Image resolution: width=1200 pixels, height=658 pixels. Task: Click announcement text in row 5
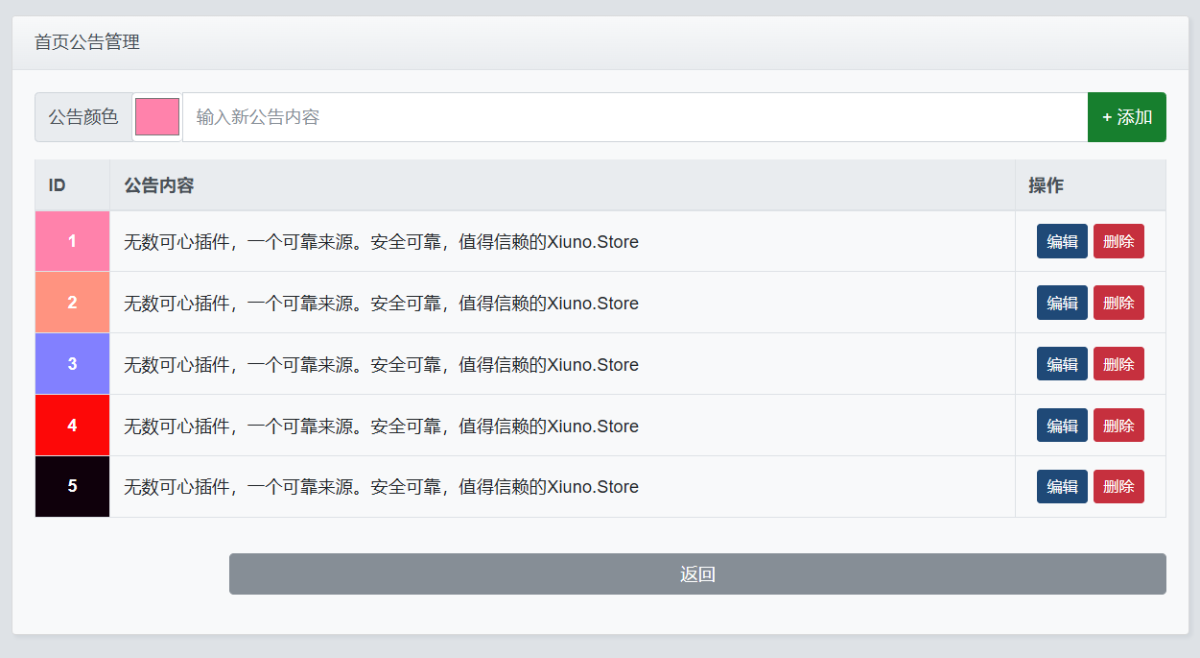[381, 487]
